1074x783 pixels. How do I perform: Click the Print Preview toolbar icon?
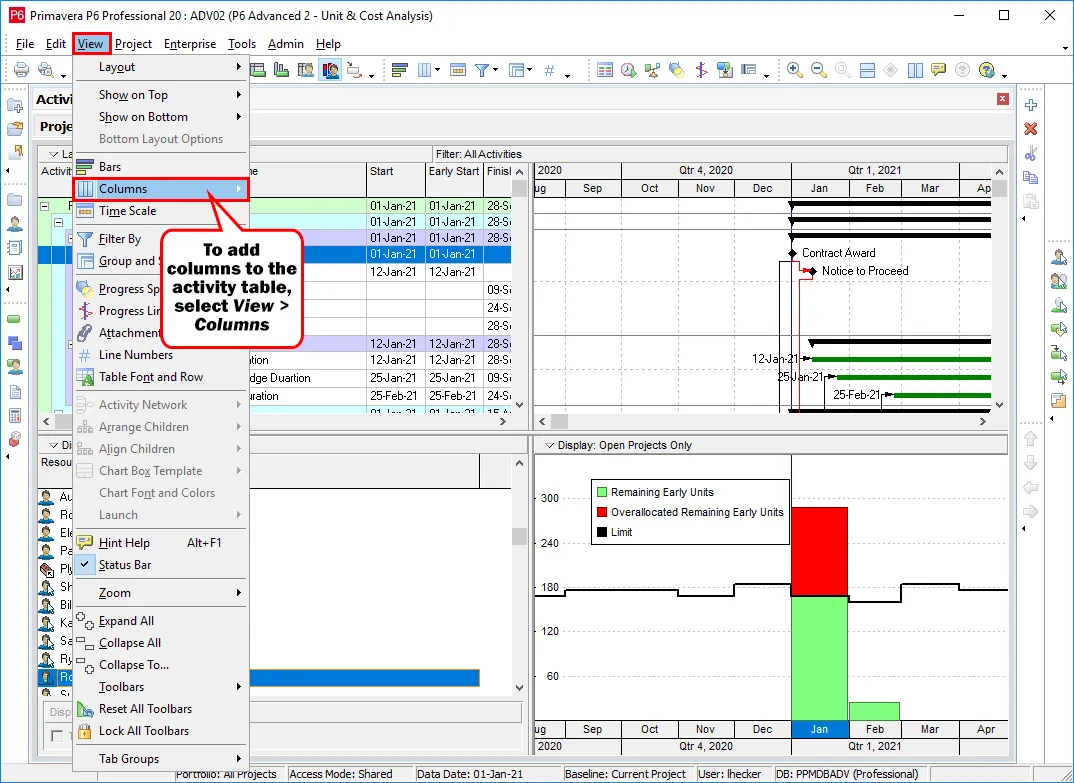46,70
